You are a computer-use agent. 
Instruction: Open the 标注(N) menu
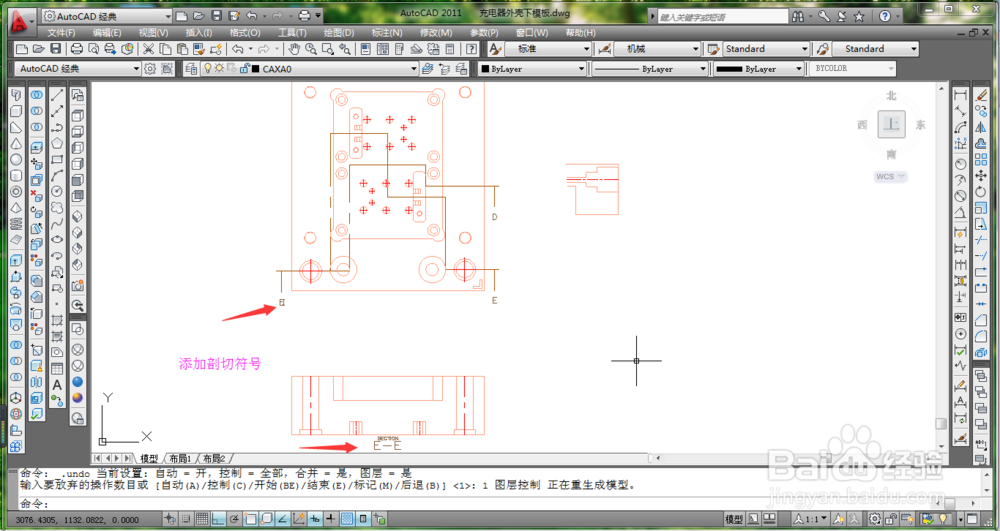click(387, 33)
